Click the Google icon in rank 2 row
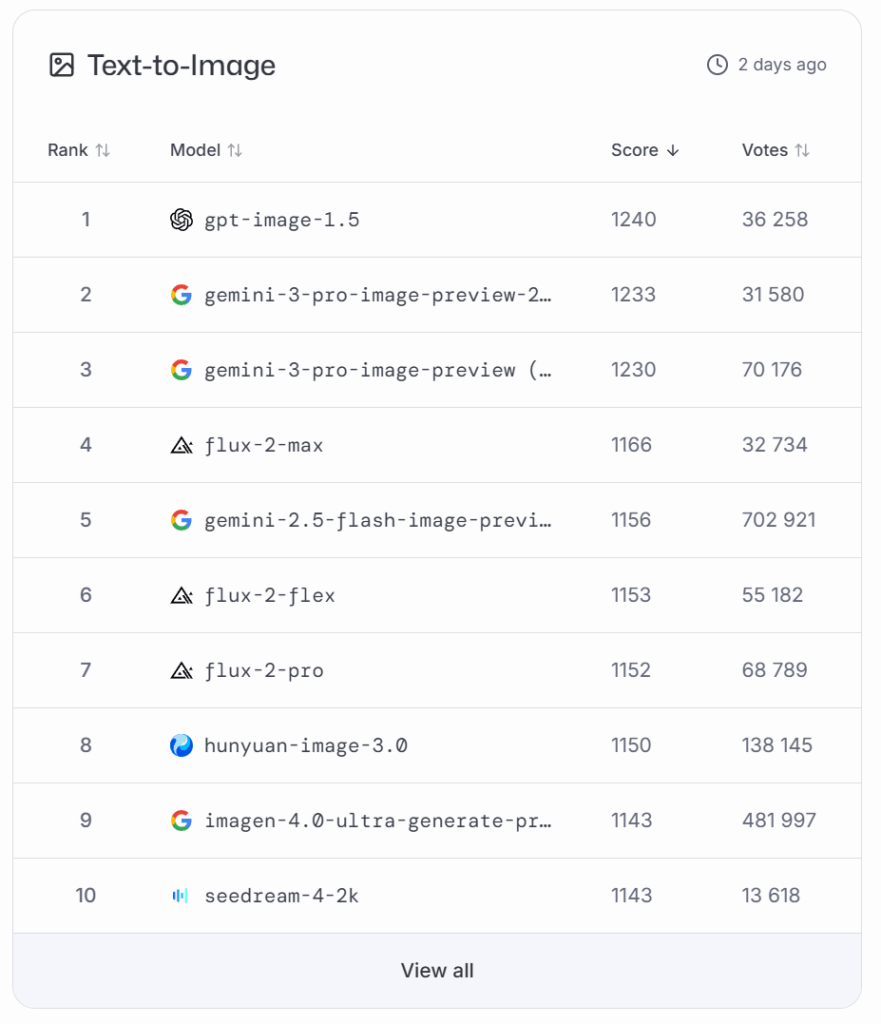The image size is (881, 1024). click(181, 295)
